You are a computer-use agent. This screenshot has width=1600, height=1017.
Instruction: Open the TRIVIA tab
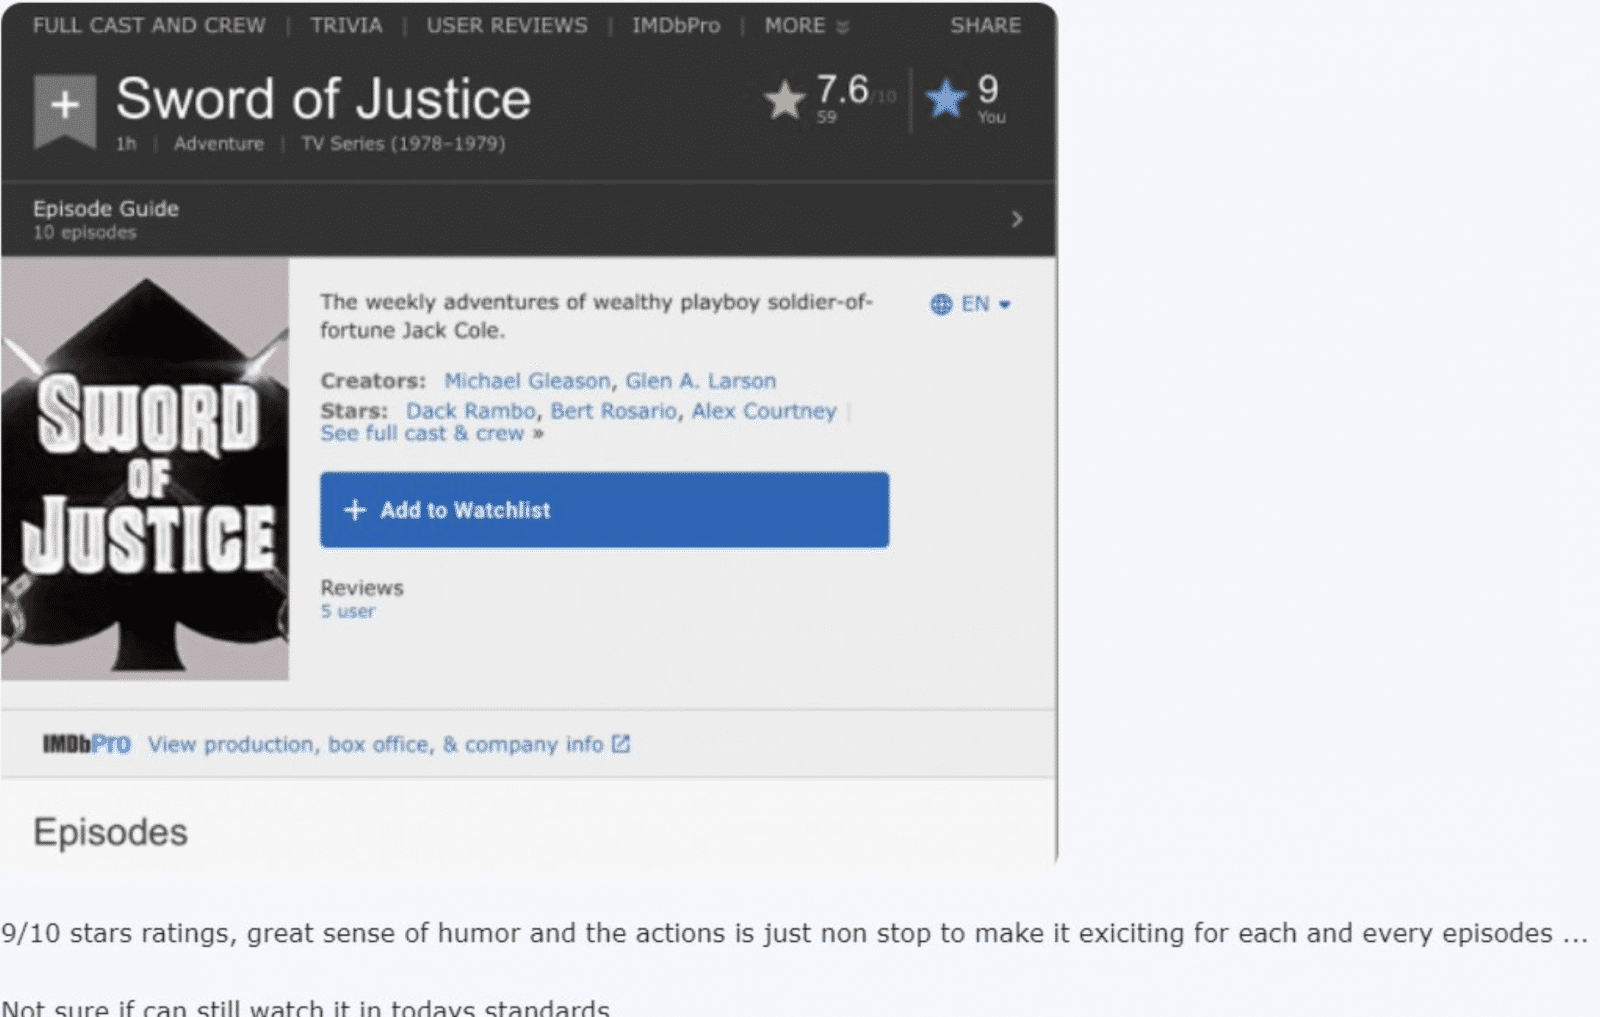[346, 26]
